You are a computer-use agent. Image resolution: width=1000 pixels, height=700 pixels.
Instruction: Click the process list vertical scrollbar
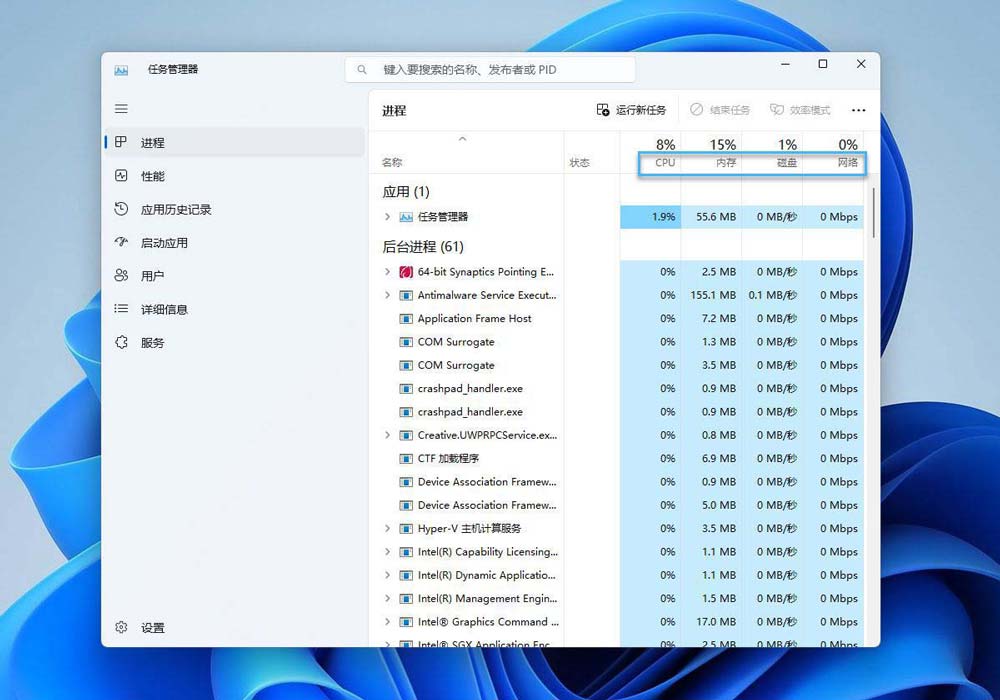pos(874,212)
